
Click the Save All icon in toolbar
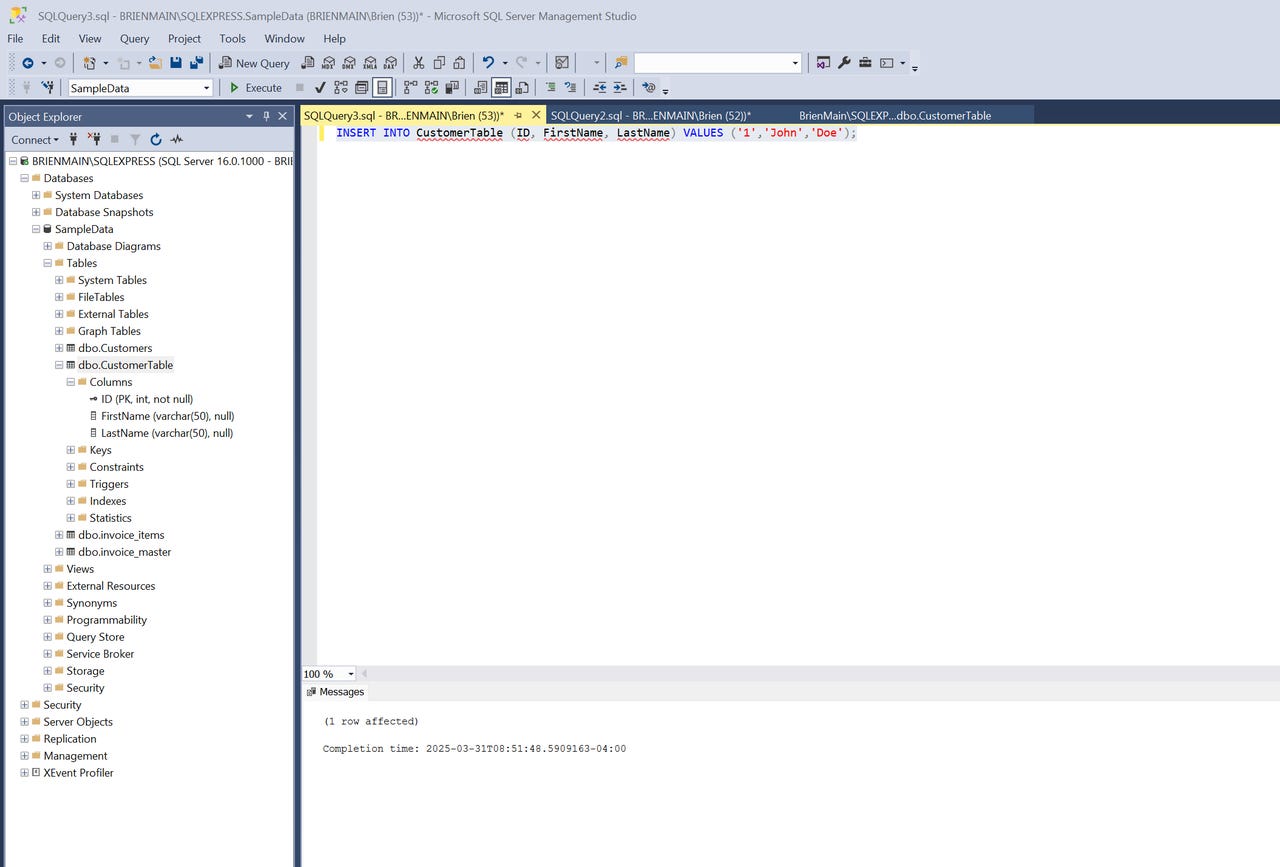pos(196,63)
